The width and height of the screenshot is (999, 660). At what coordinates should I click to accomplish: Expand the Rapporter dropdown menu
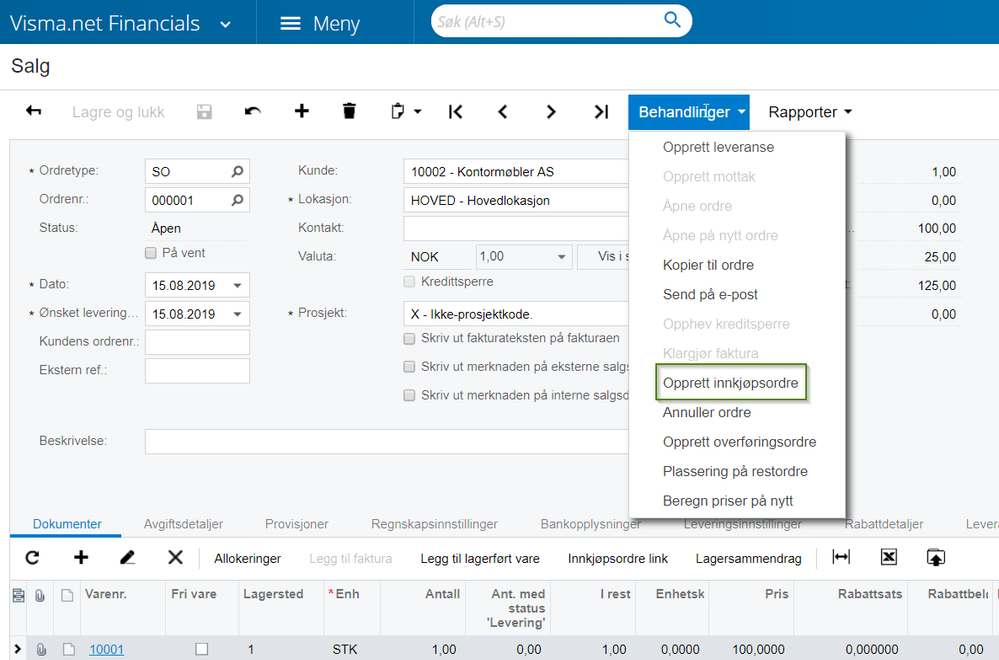coord(810,112)
